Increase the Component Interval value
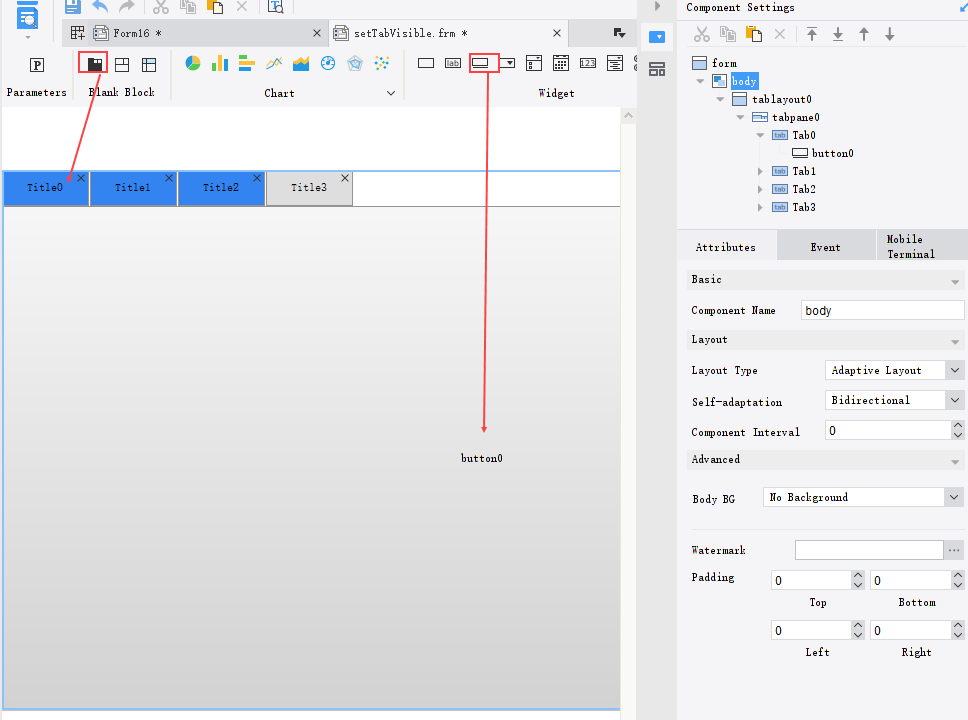Viewport: 968px width, 720px height. point(958,425)
